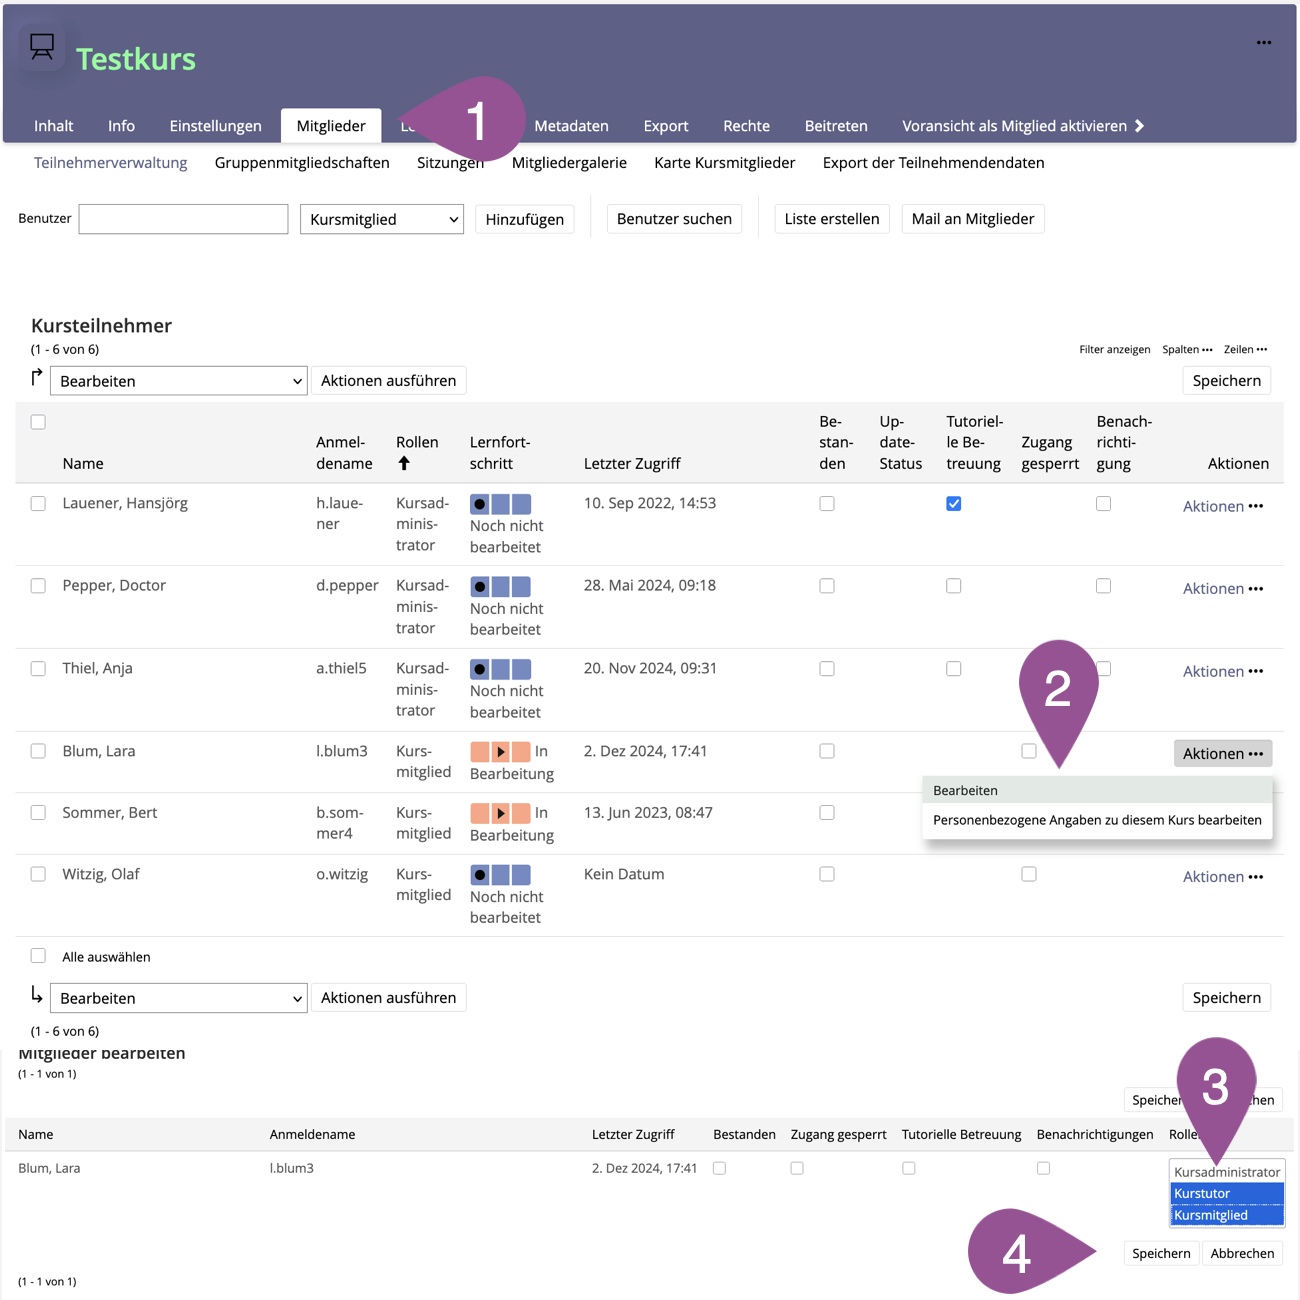Select Kurstutor in the role list
This screenshot has height=1300, width=1300.
(x=1226, y=1193)
